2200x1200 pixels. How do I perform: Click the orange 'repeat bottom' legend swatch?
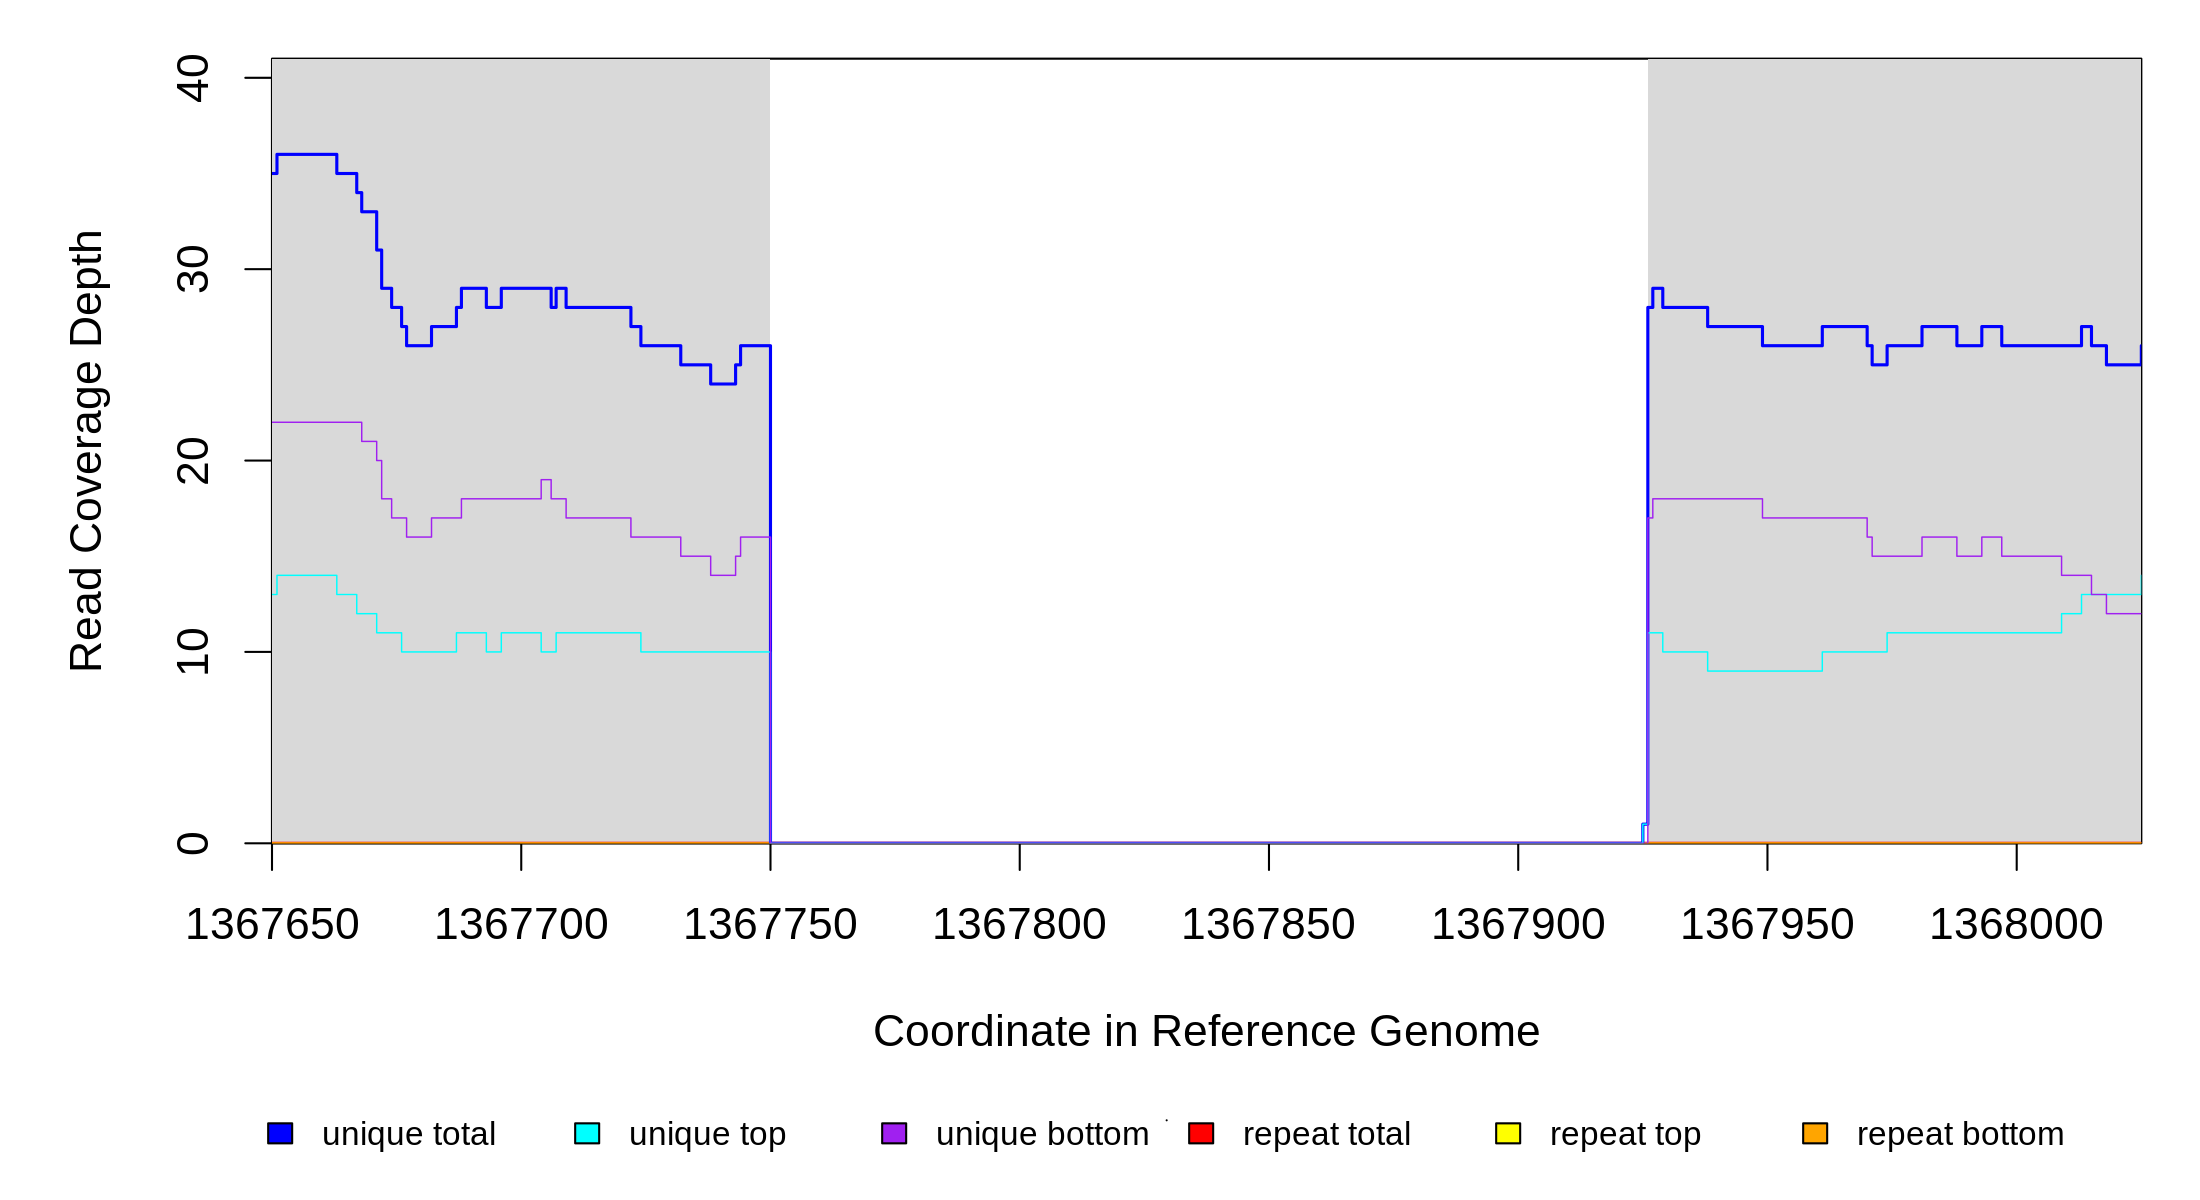point(1815,1133)
